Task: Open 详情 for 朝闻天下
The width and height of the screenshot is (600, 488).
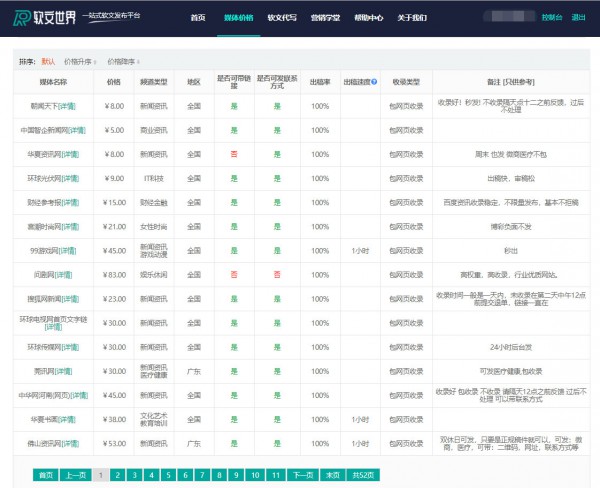Action: 66,105
